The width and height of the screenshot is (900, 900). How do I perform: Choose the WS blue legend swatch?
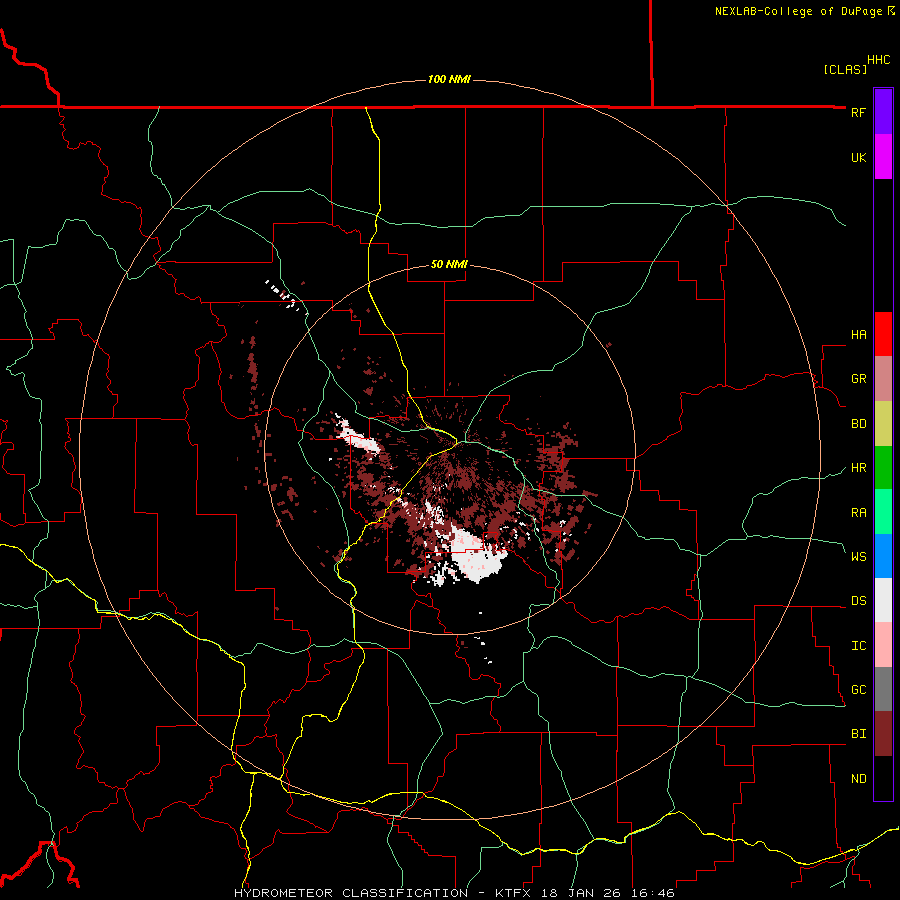point(883,556)
